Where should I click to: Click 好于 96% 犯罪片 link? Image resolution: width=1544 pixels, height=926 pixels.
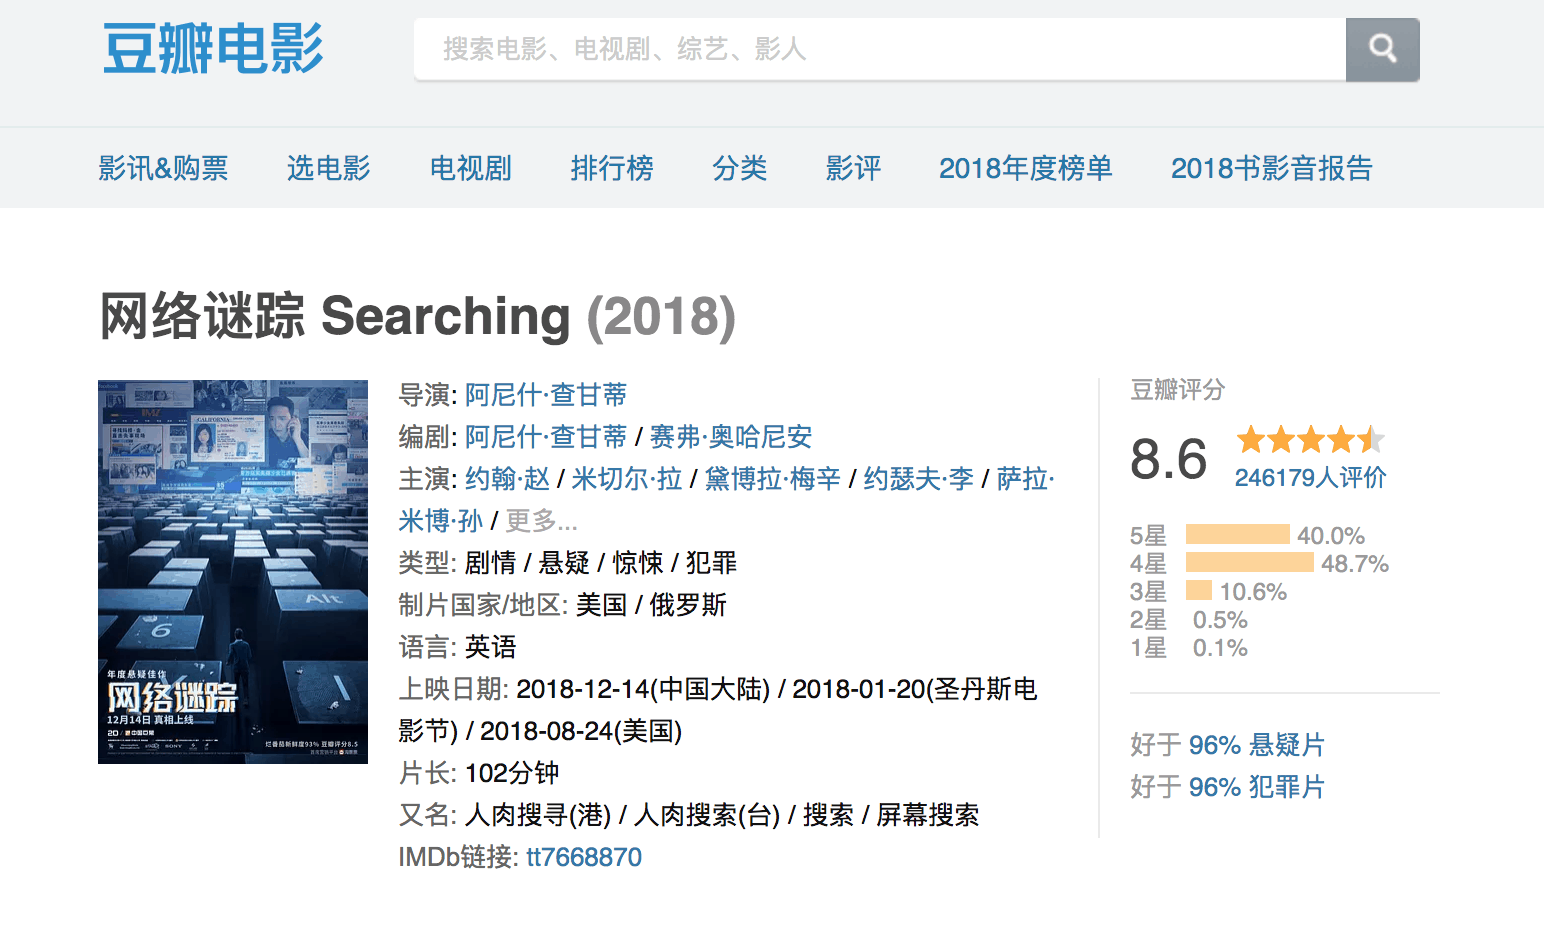[x=1227, y=787]
